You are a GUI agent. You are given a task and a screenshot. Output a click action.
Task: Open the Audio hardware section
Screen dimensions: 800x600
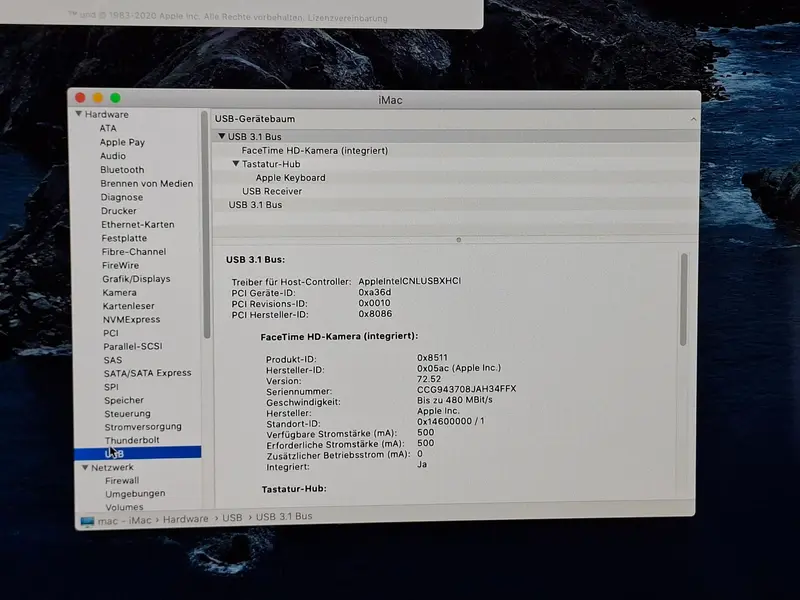coord(113,156)
